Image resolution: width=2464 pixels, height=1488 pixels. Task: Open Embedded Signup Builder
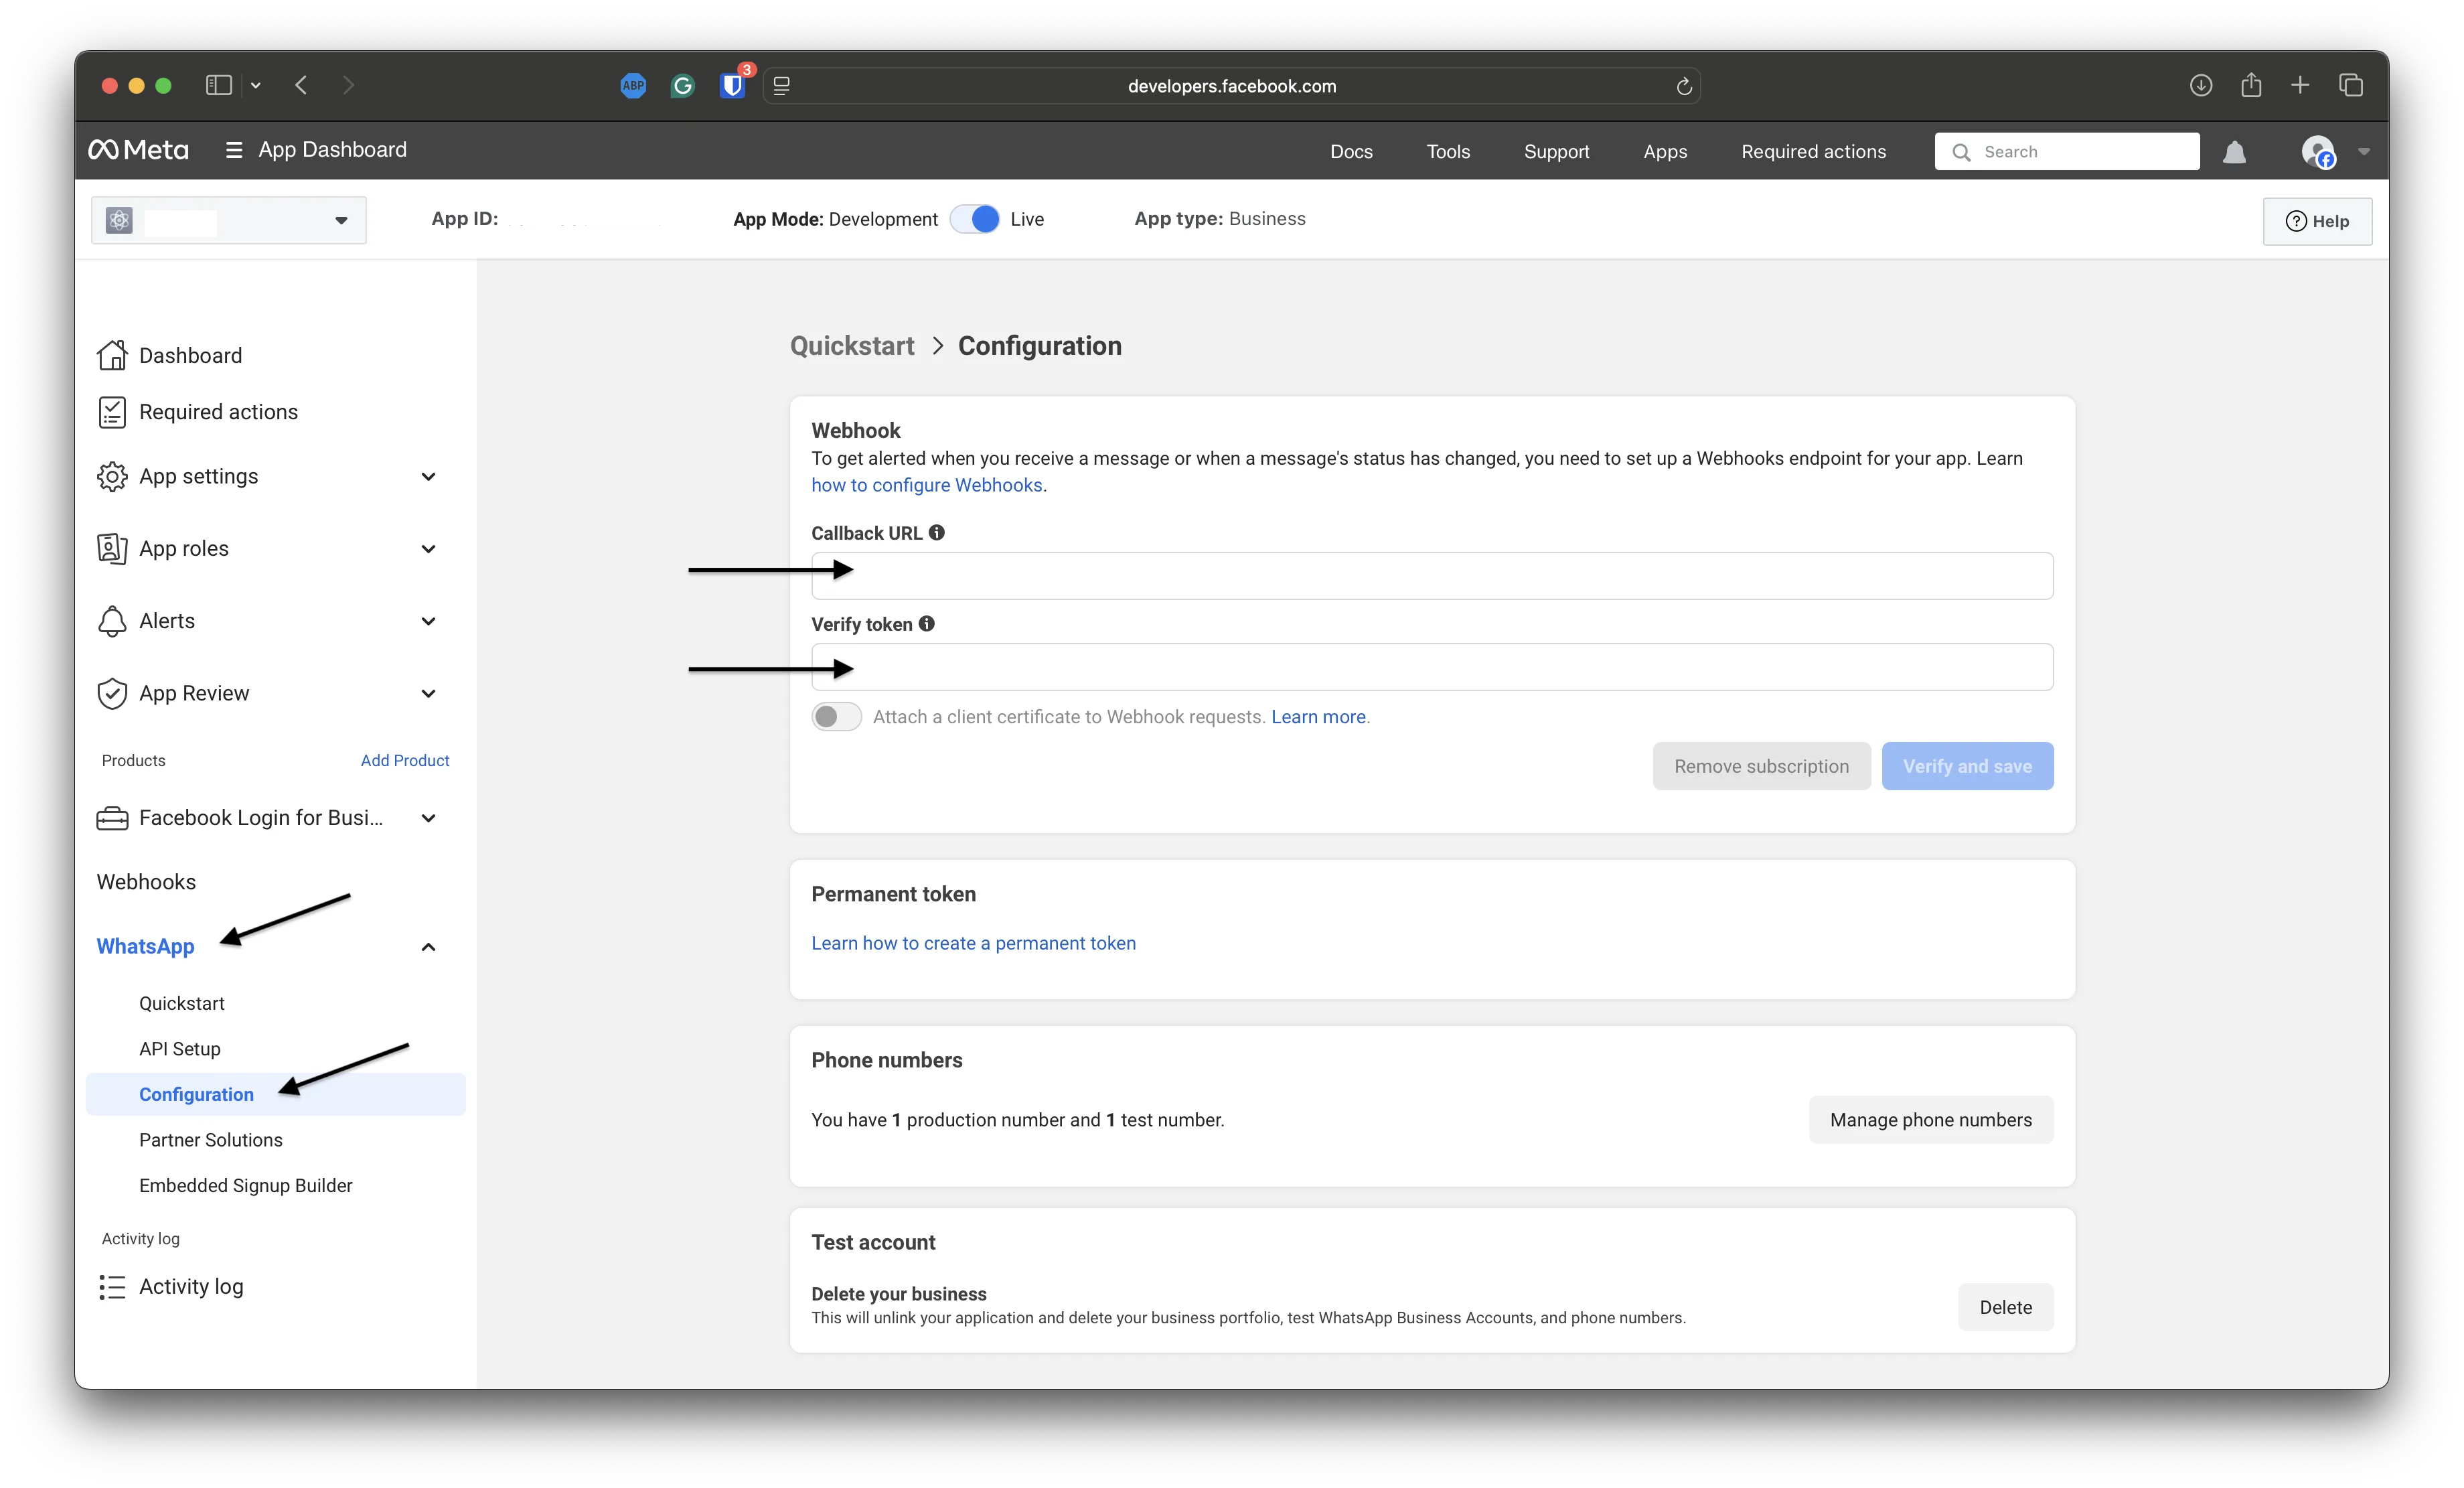(246, 1185)
